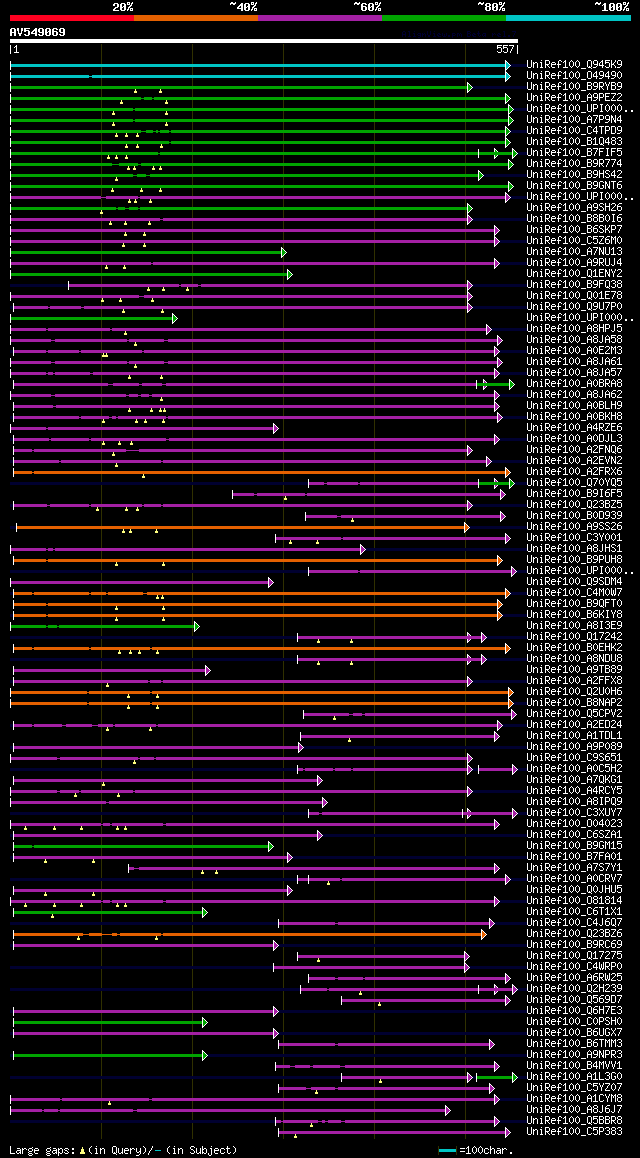The height and width of the screenshot is (1158, 640).
Task: Select the UniRef100_B9I6F5 label
Action: [574, 493]
